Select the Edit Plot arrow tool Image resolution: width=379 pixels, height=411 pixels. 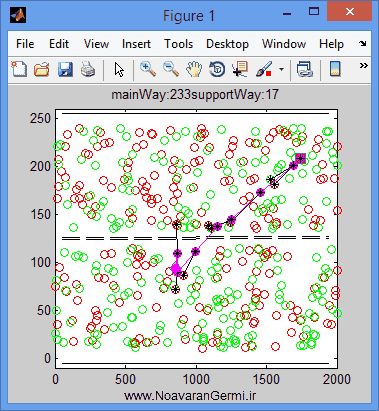click(119, 70)
